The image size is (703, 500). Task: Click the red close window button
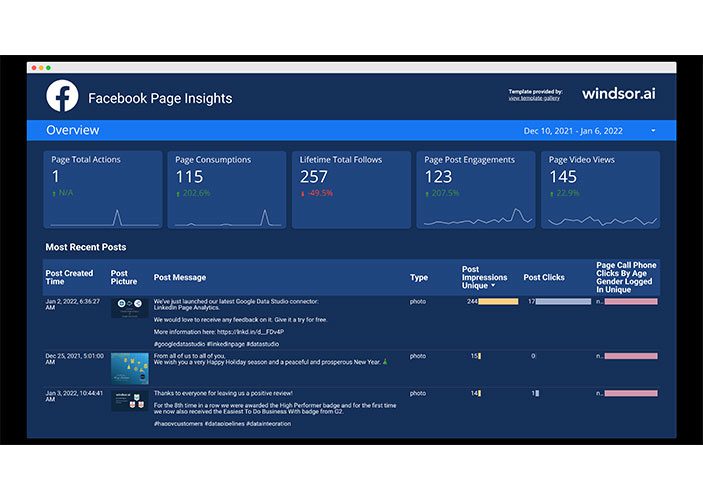pos(34,68)
